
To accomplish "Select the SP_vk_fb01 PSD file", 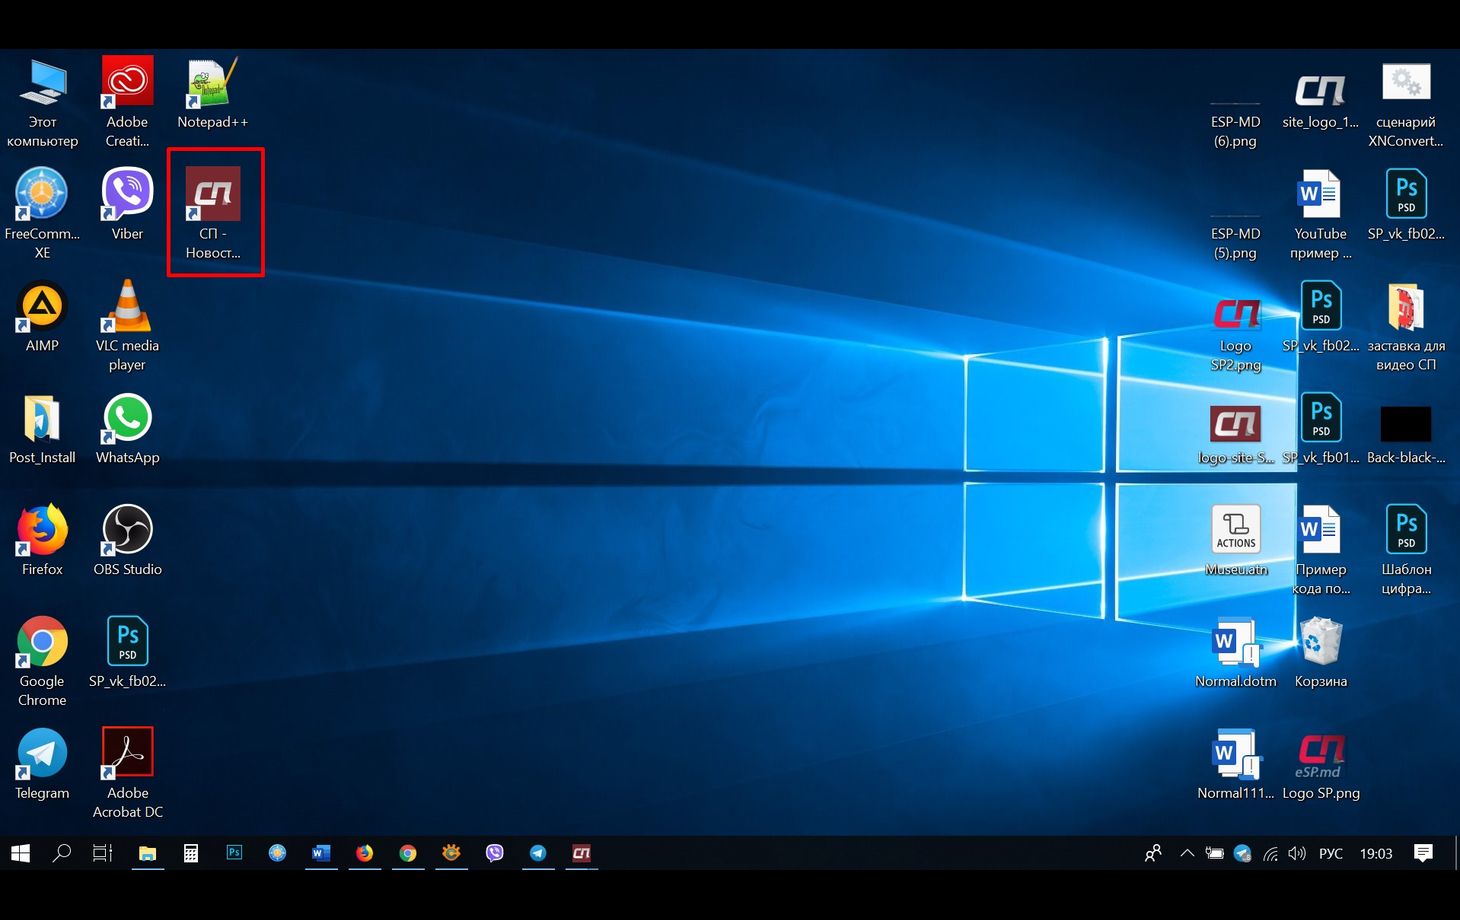I will [x=1320, y=430].
